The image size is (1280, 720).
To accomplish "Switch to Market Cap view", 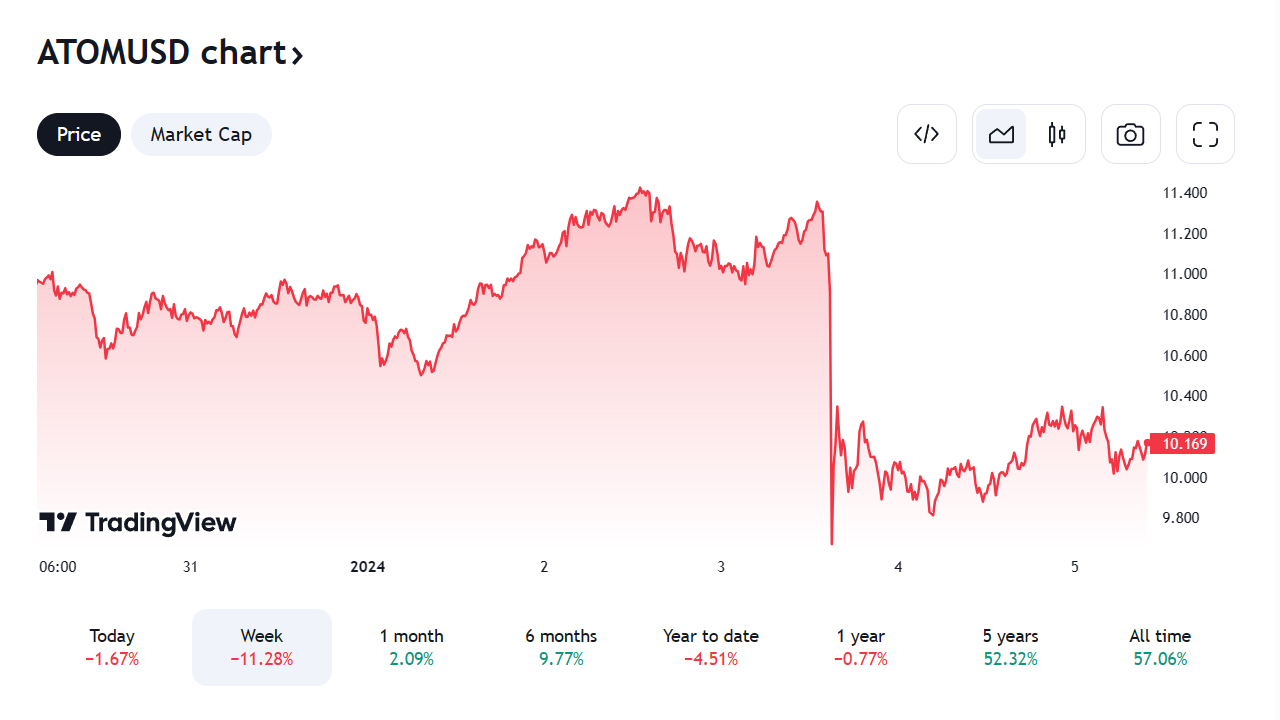I will coord(201,134).
